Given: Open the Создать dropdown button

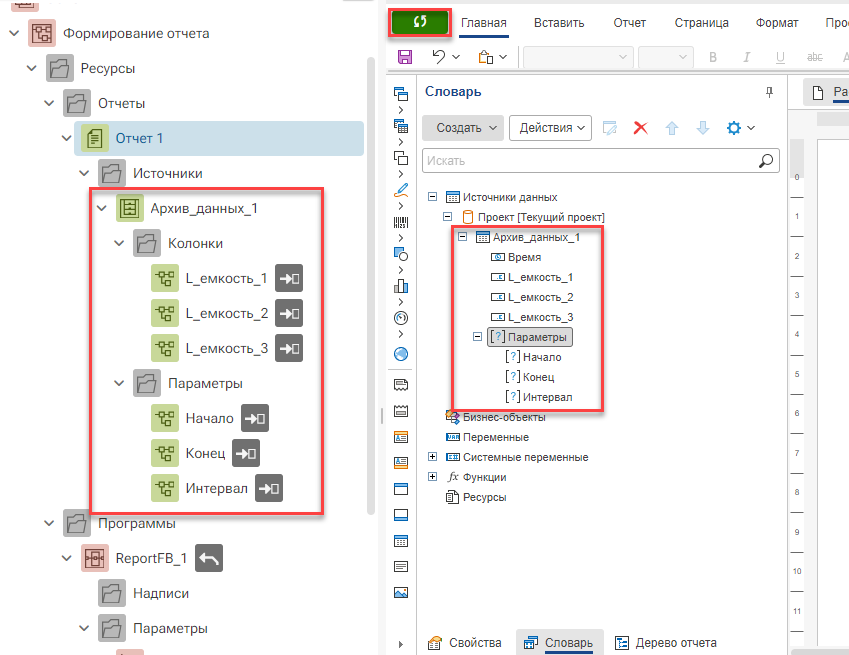Looking at the screenshot, I should (x=463, y=128).
